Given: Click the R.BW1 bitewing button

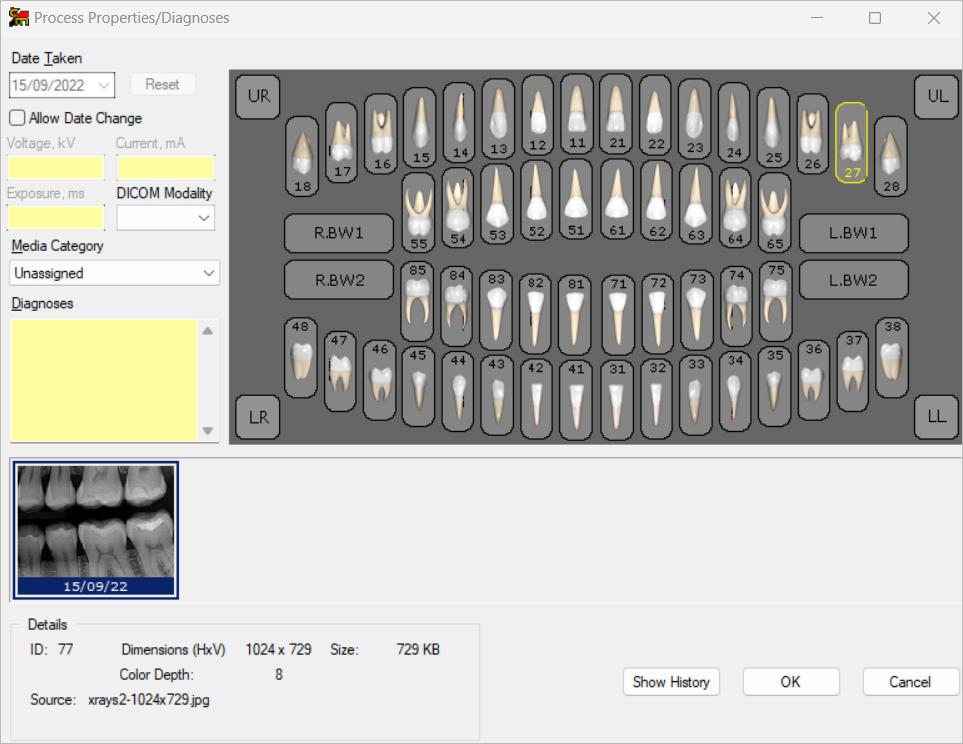Looking at the screenshot, I should point(338,233).
